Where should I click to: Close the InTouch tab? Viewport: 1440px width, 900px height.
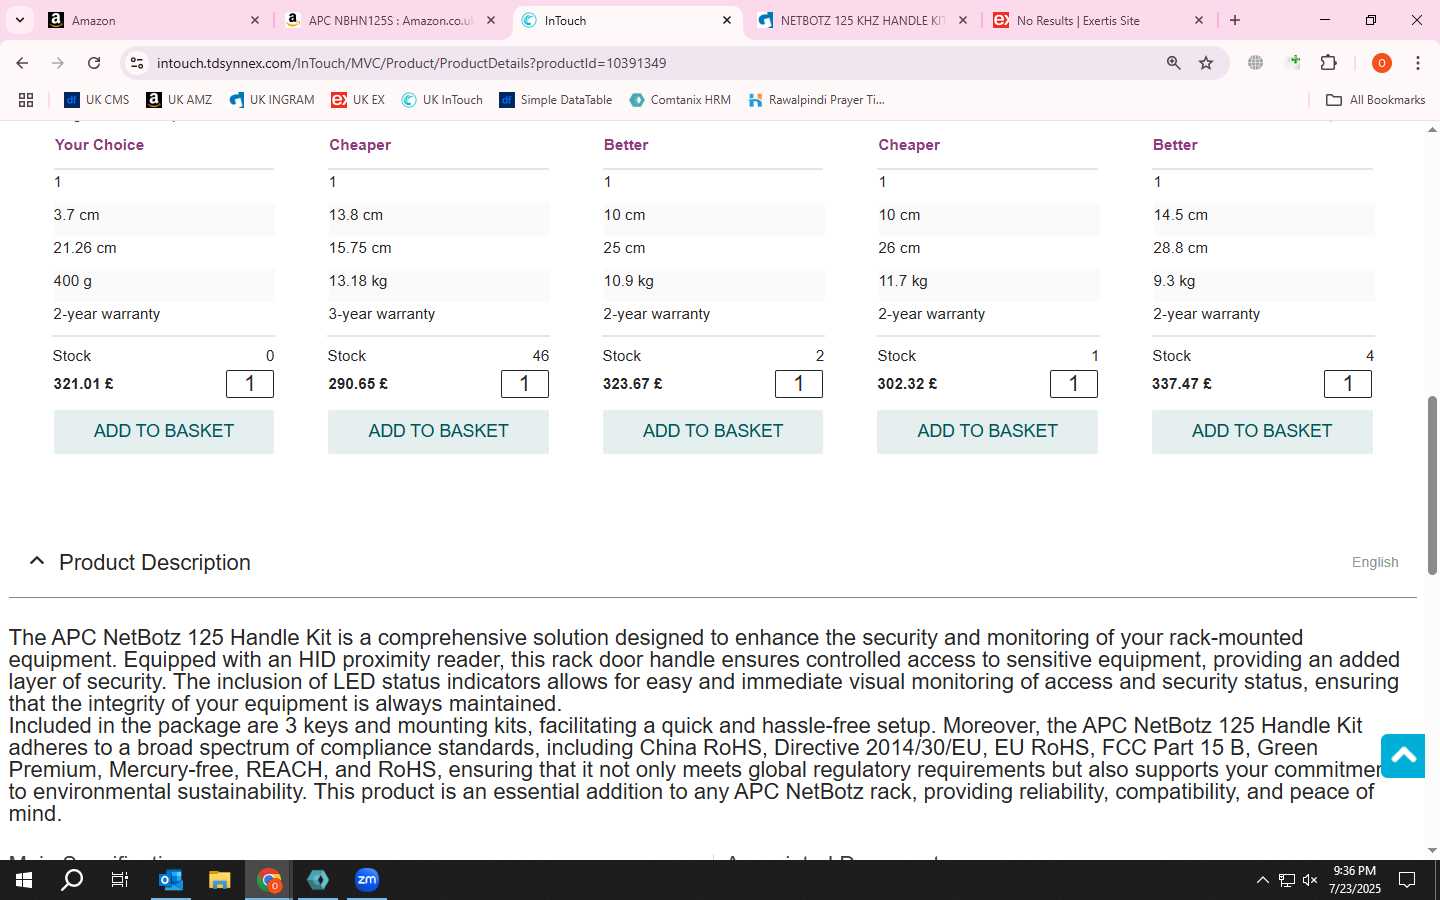[x=727, y=20]
